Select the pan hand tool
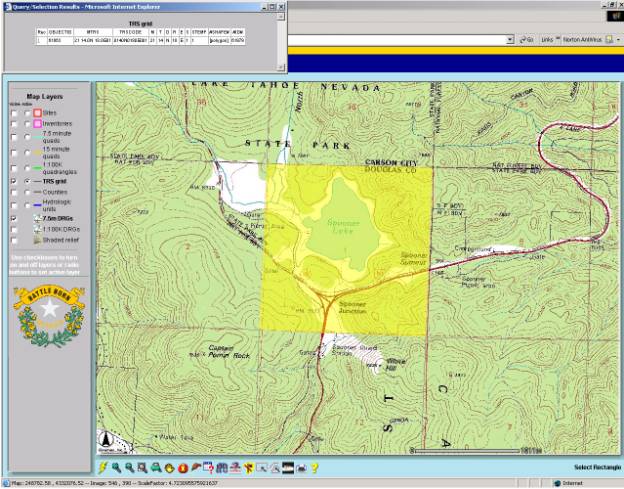624x489 pixels. 170,467
